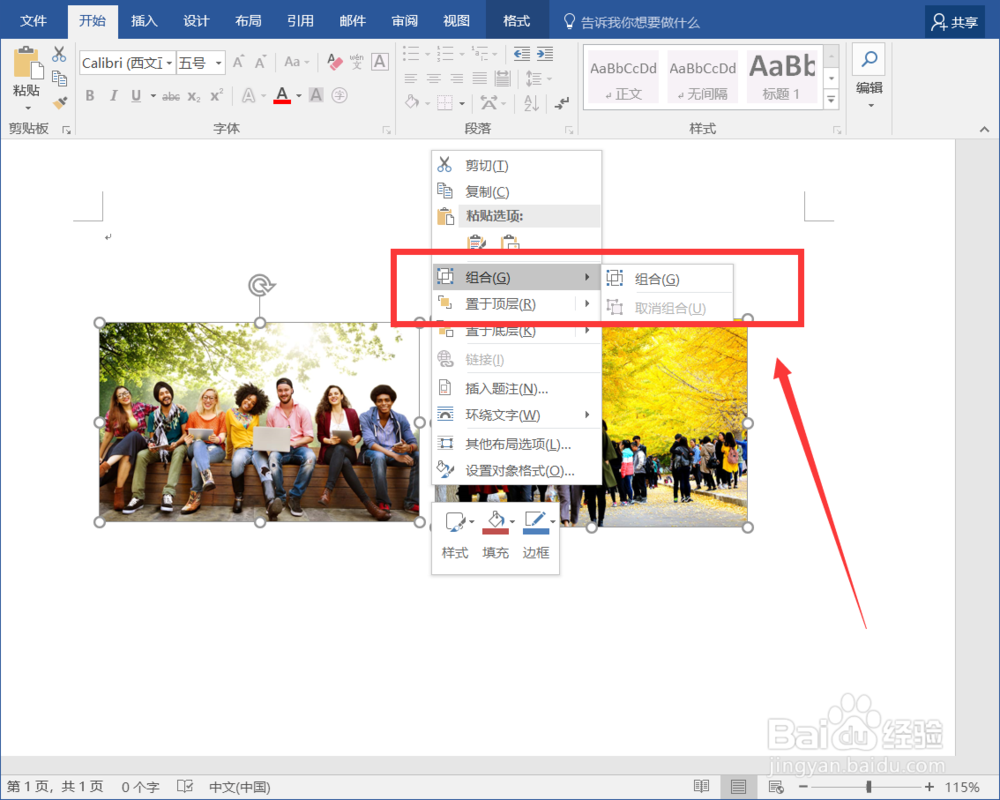Click the Paste clipboard icon
Screen dimensions: 1000x800
point(27,64)
